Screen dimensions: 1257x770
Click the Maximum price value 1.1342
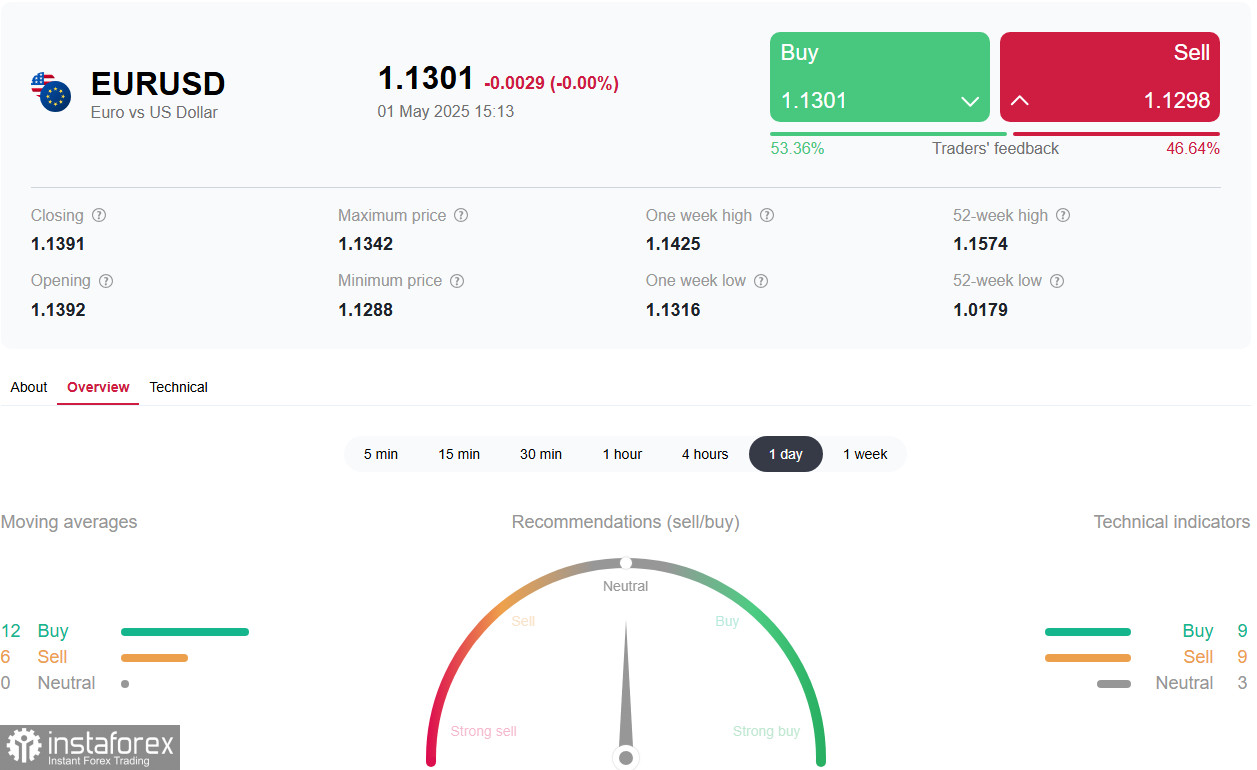[x=366, y=244]
